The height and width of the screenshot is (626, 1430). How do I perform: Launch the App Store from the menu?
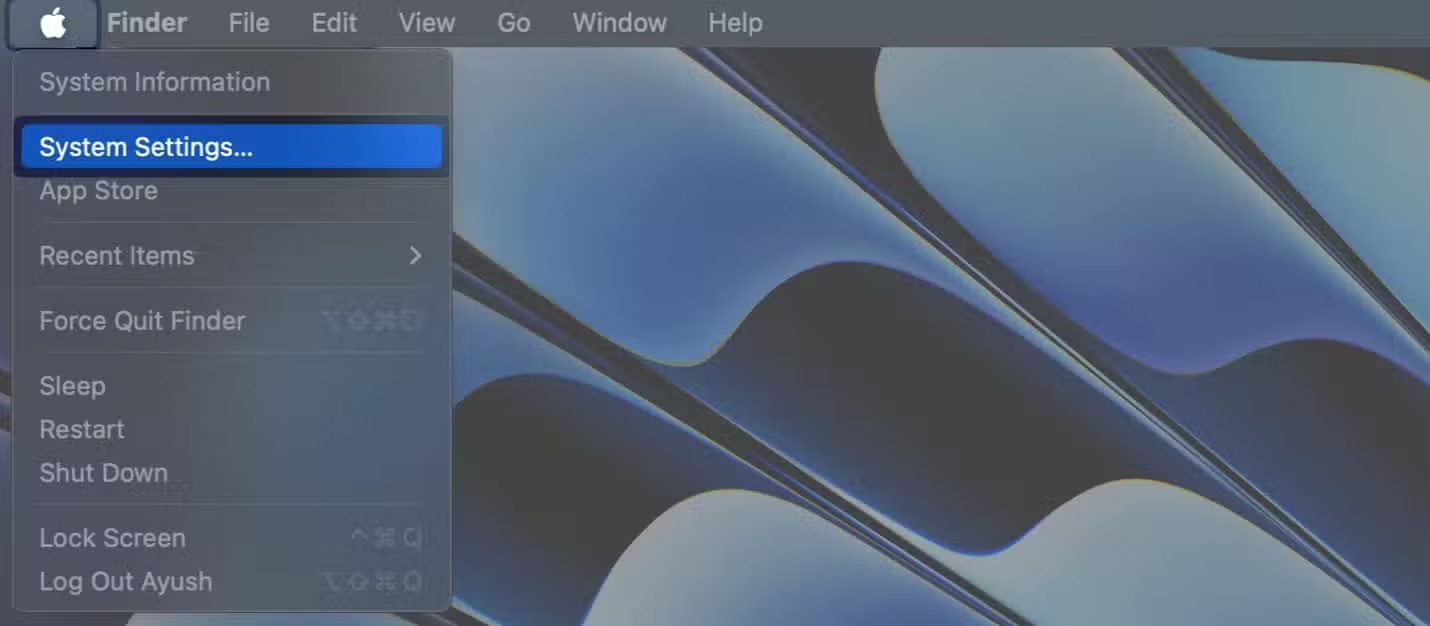tap(98, 190)
